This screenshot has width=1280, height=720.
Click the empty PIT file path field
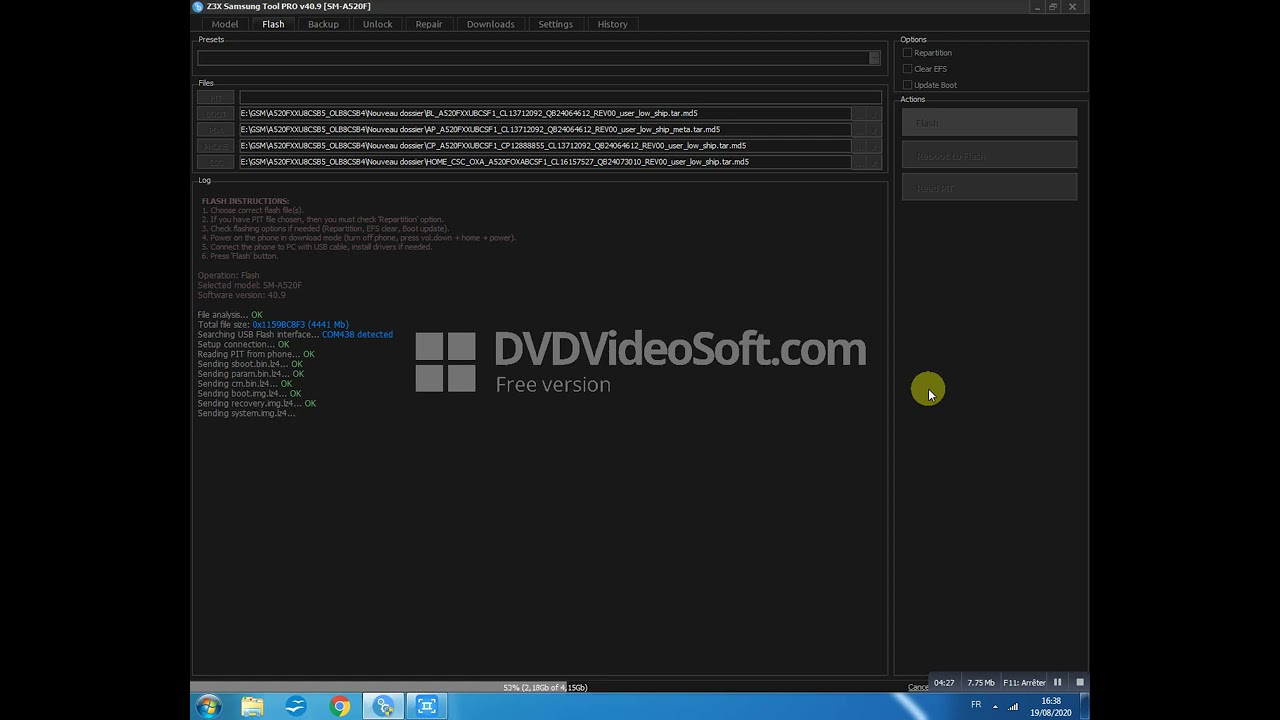point(560,98)
